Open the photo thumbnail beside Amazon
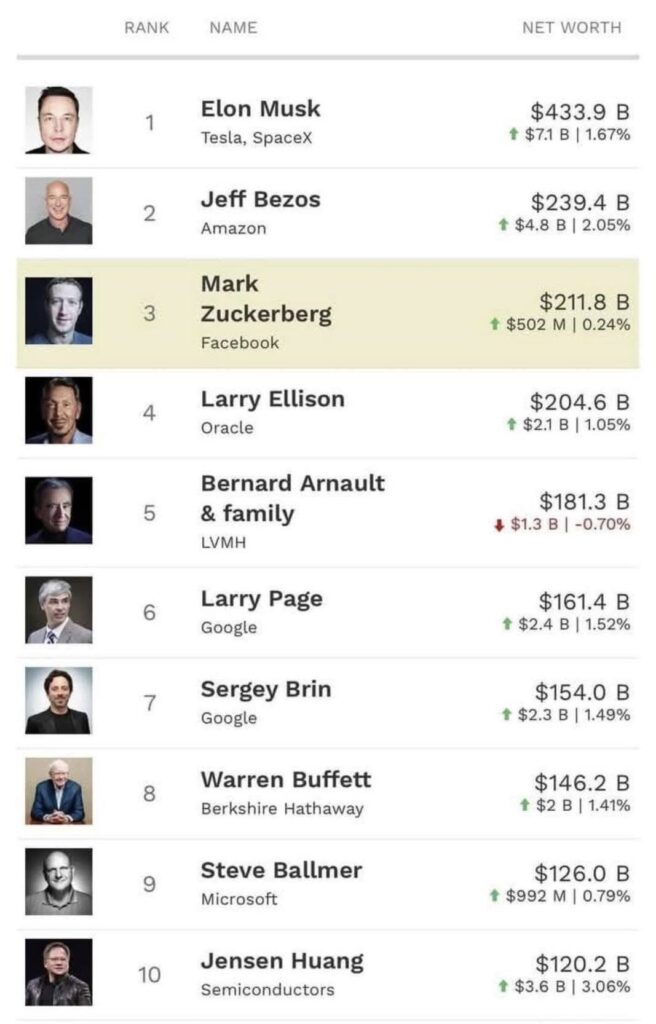This screenshot has height=1024, width=656. (x=58, y=211)
